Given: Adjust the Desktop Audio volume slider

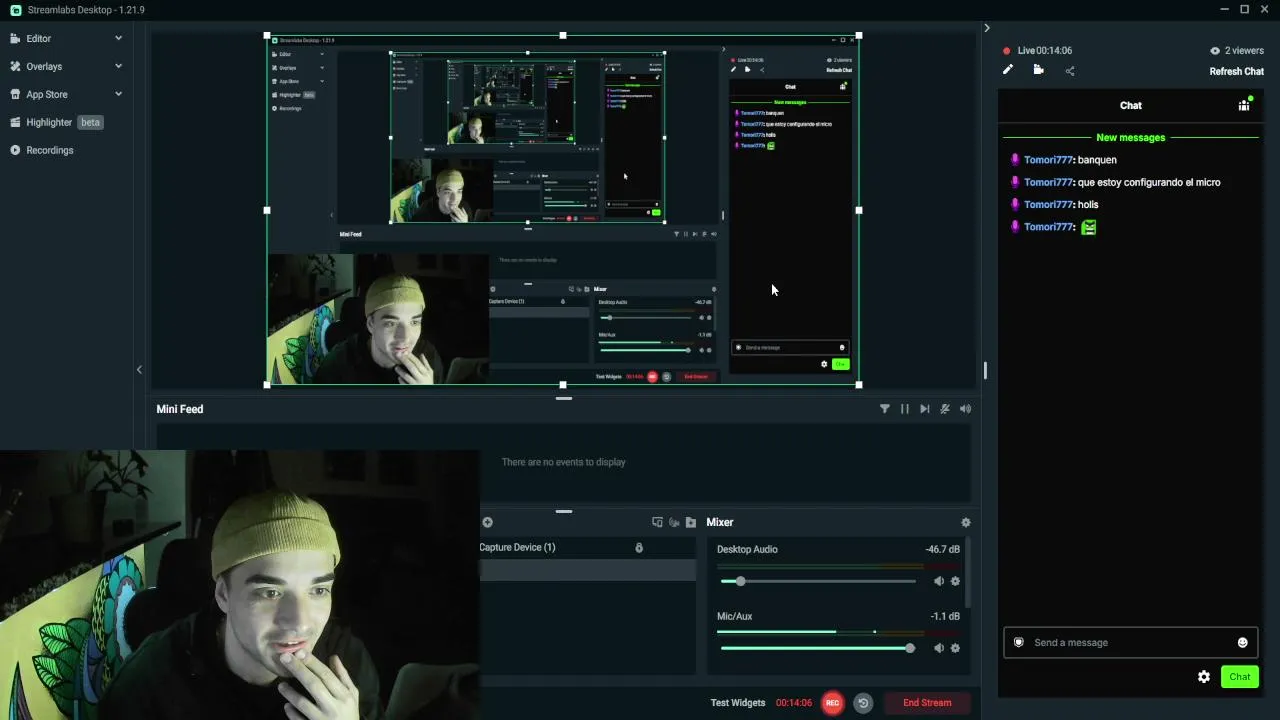Looking at the screenshot, I should click(818, 581).
